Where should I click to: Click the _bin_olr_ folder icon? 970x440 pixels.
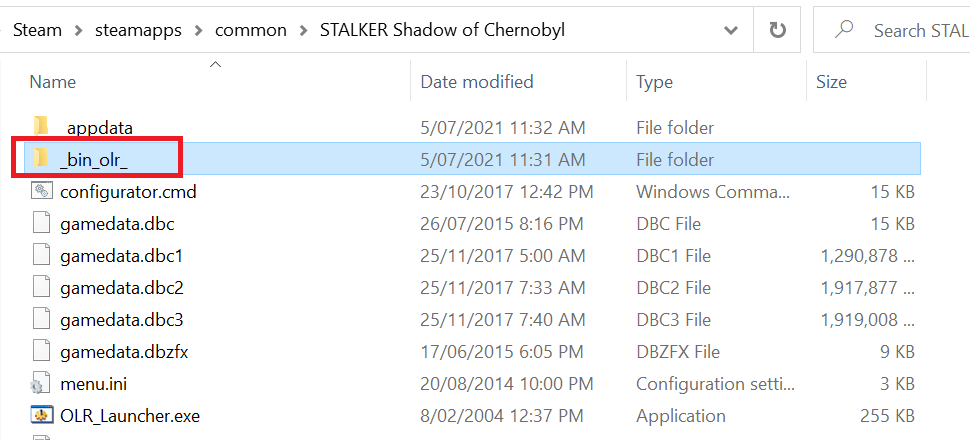tap(42, 159)
